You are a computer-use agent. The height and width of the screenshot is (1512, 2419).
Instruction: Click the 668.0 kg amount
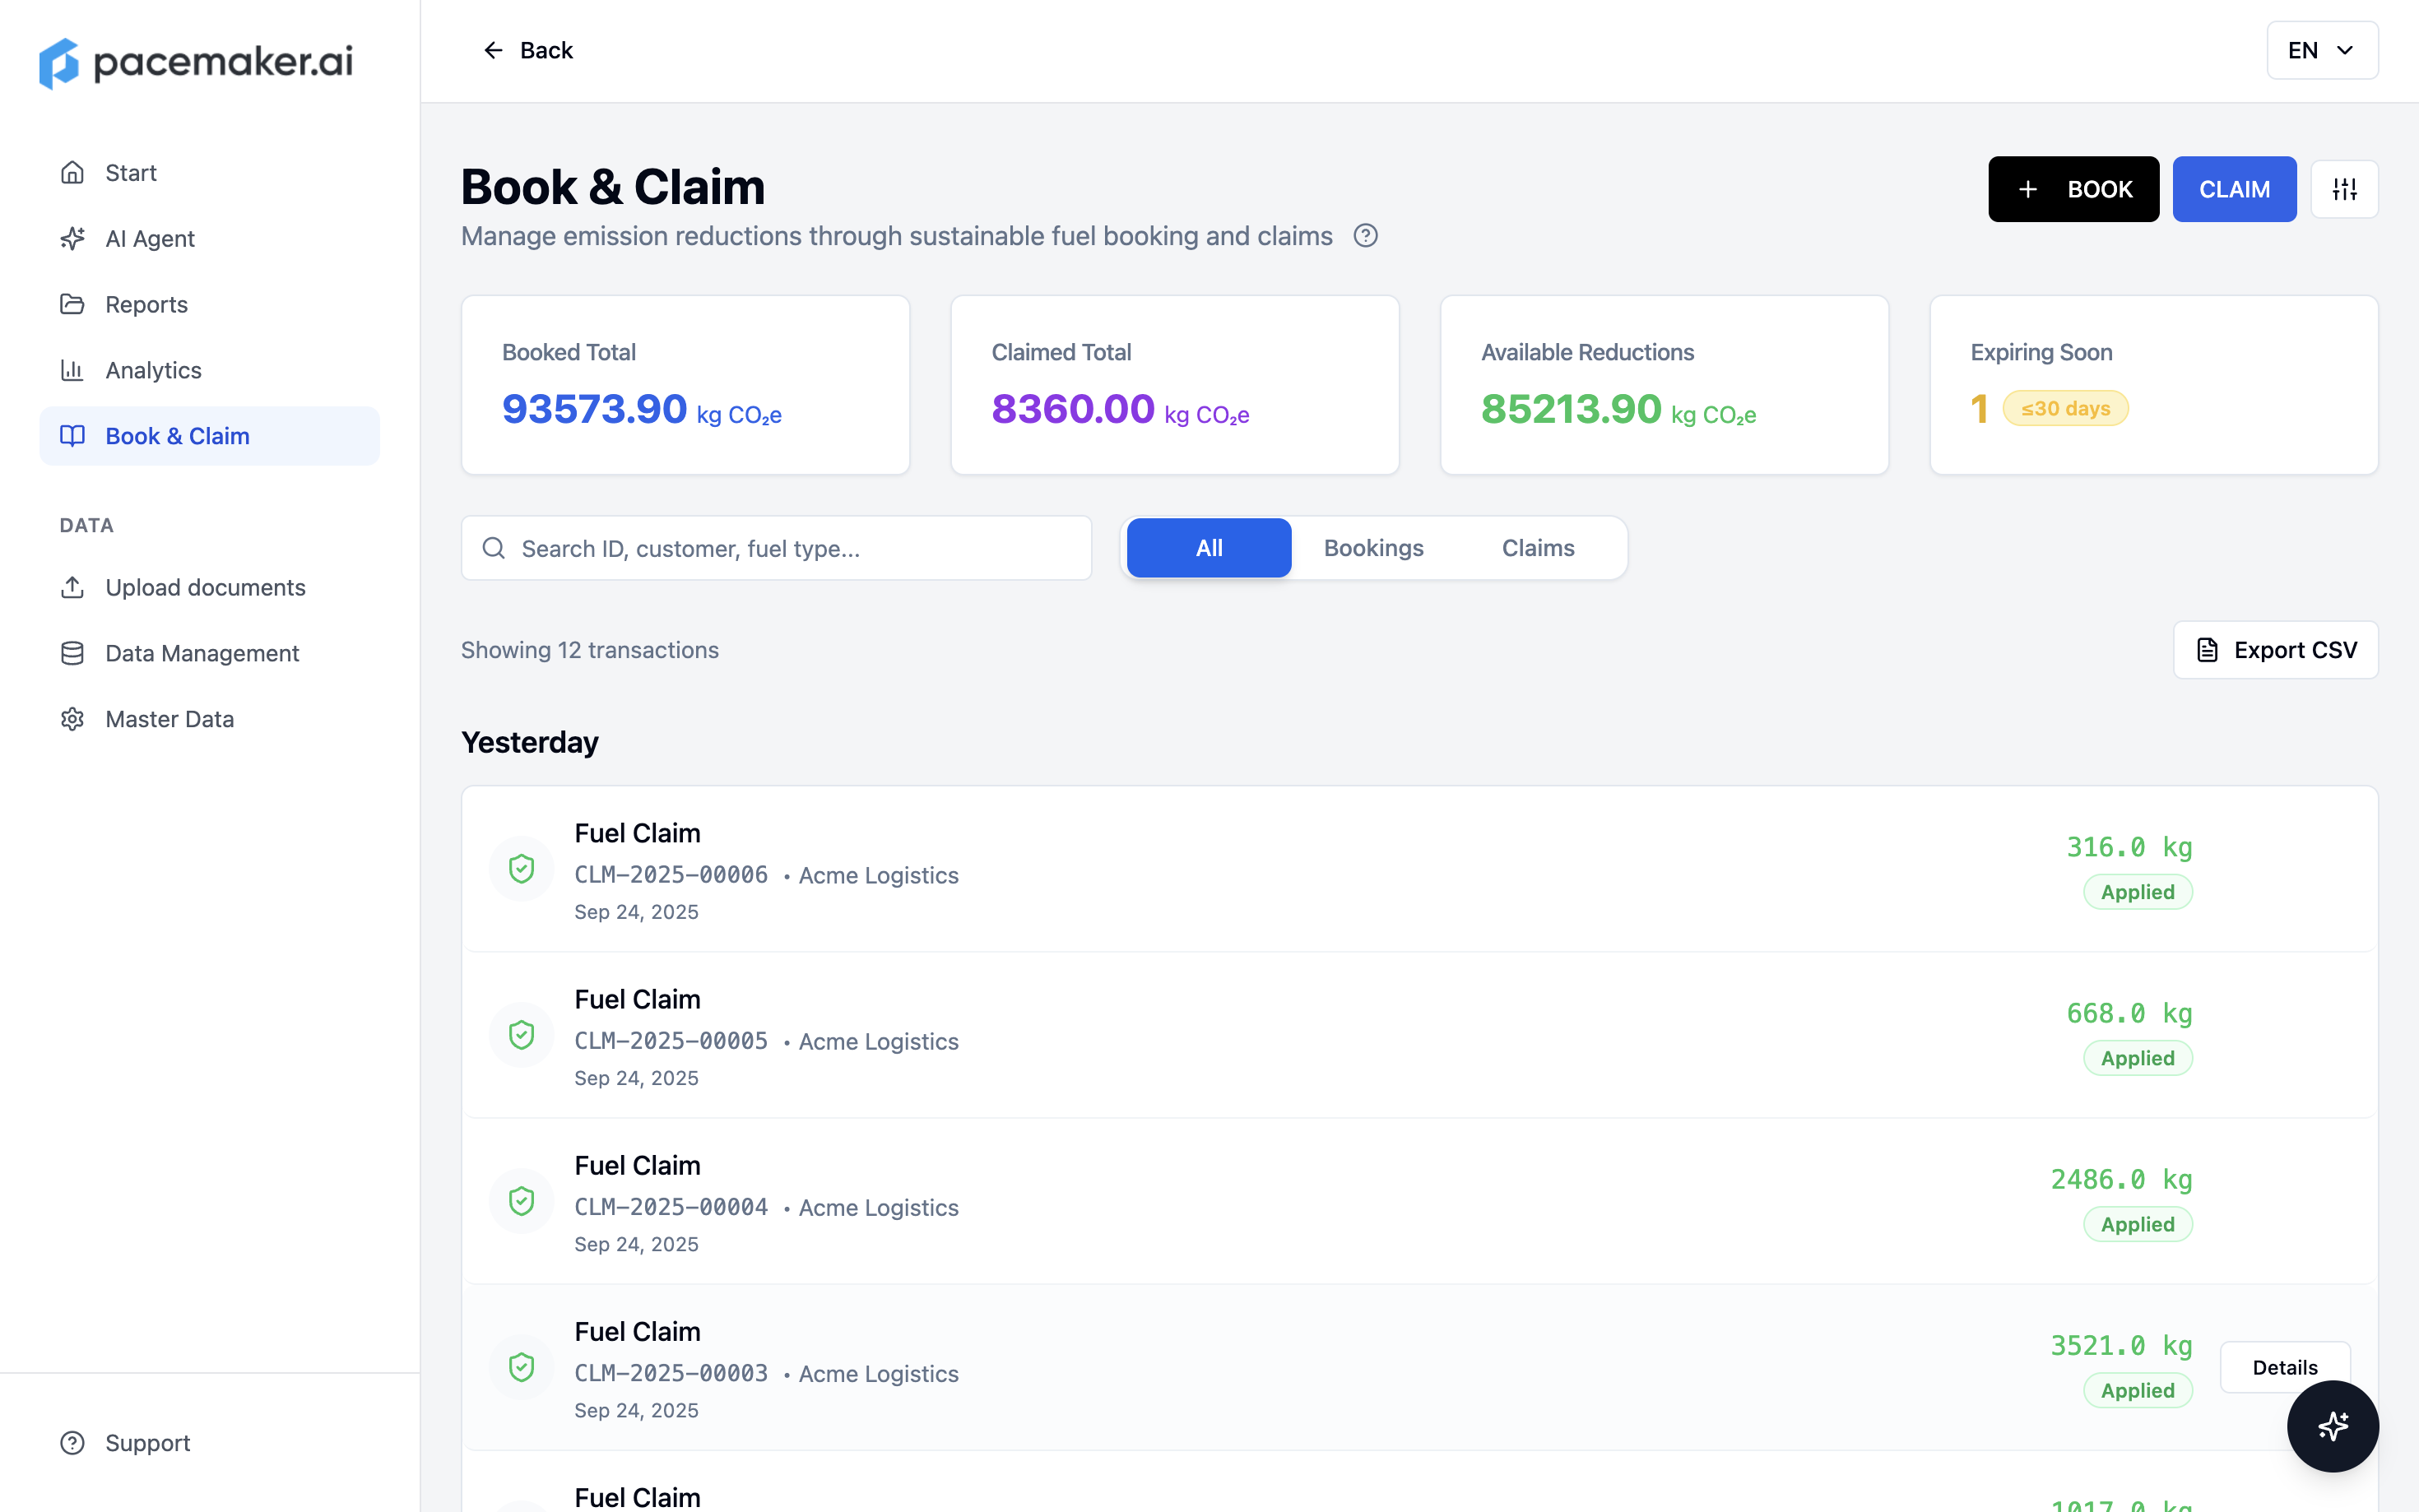click(2129, 1013)
